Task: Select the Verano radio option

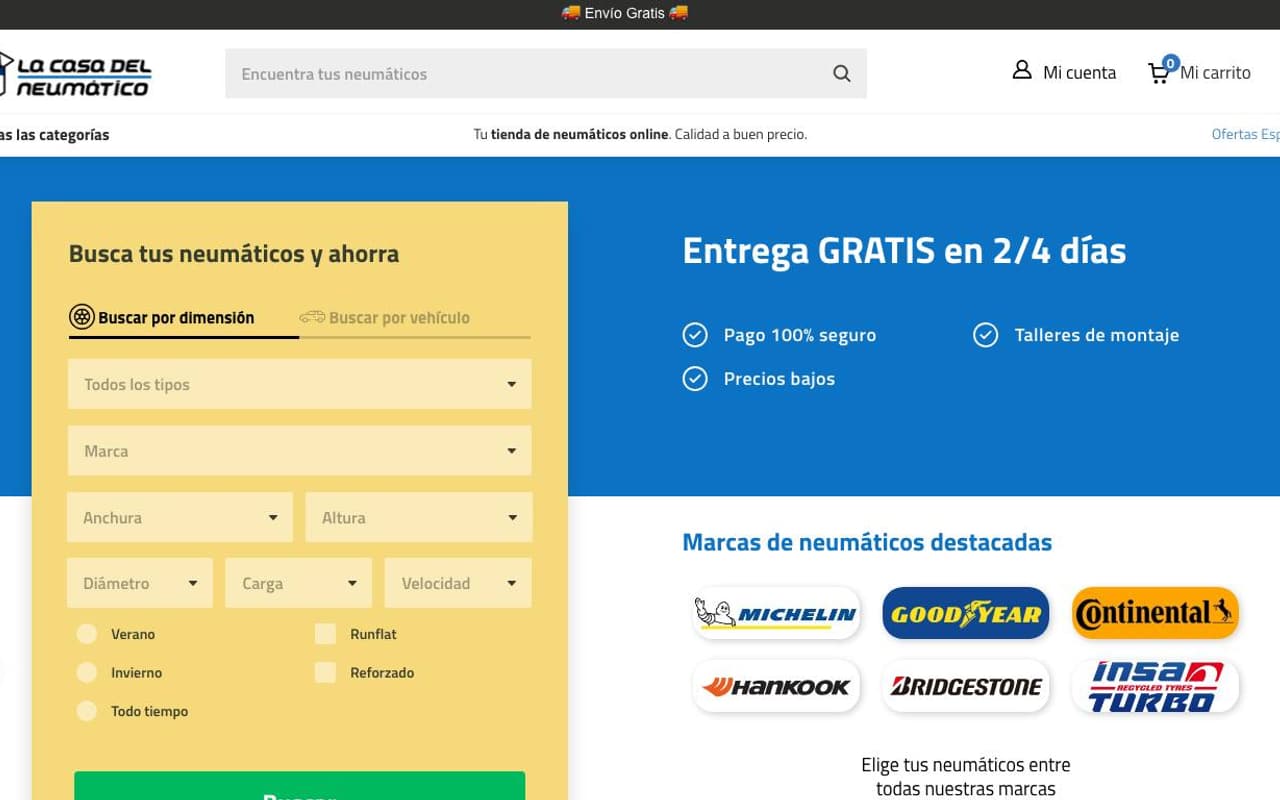Action: [x=87, y=634]
